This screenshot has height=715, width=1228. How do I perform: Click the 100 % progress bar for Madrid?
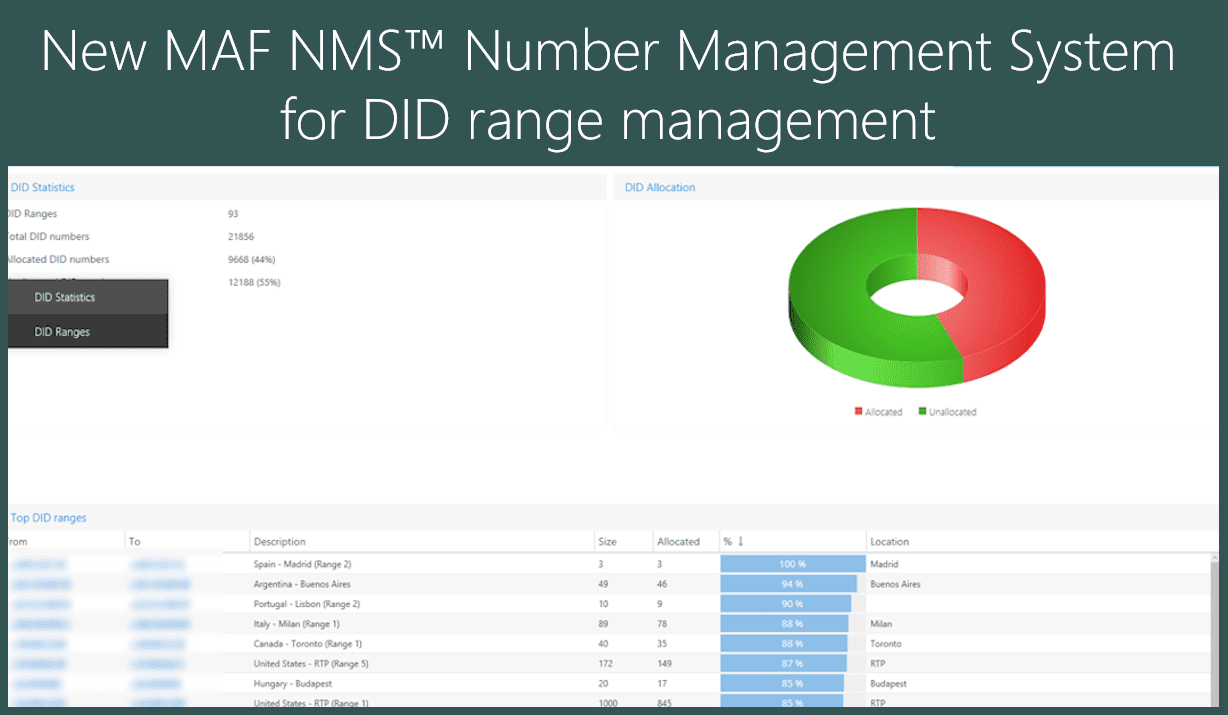[x=792, y=563]
